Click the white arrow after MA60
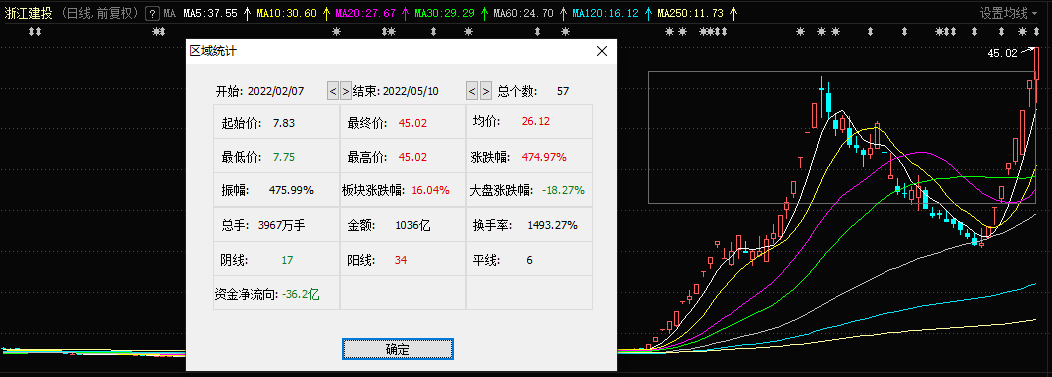This screenshot has height=377, width=1052. pyautogui.click(x=564, y=13)
